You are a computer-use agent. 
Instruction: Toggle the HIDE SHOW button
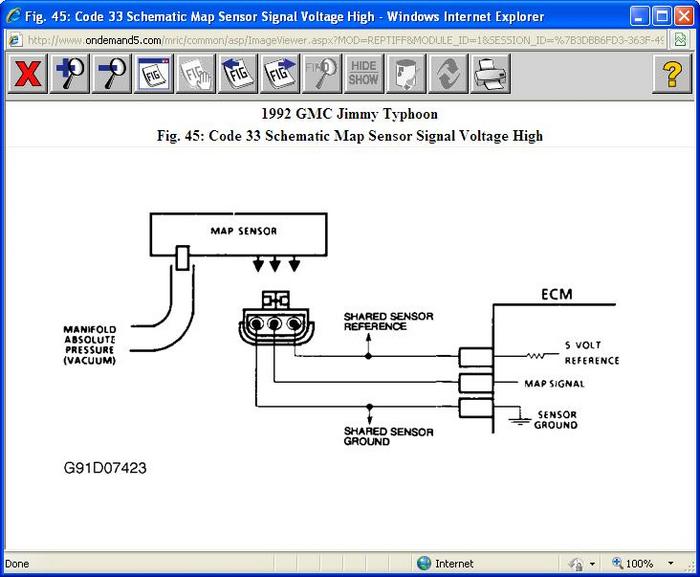pyautogui.click(x=364, y=74)
